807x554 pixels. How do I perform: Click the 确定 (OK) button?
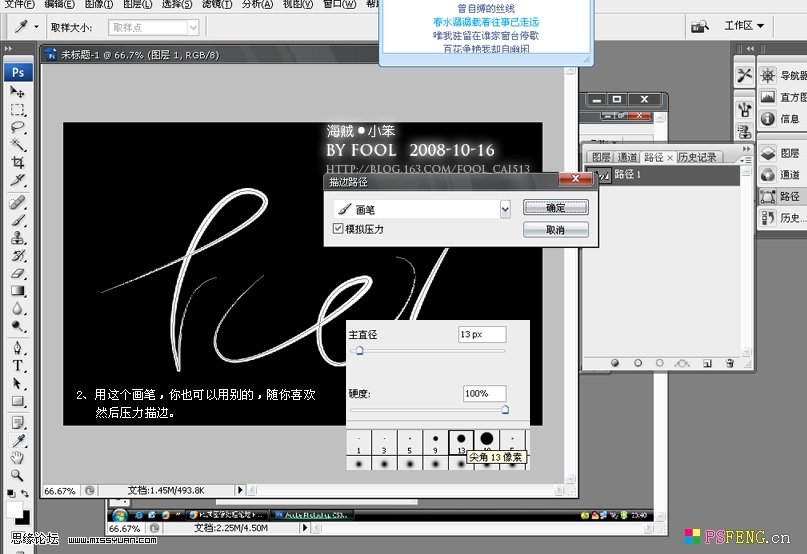click(x=555, y=207)
